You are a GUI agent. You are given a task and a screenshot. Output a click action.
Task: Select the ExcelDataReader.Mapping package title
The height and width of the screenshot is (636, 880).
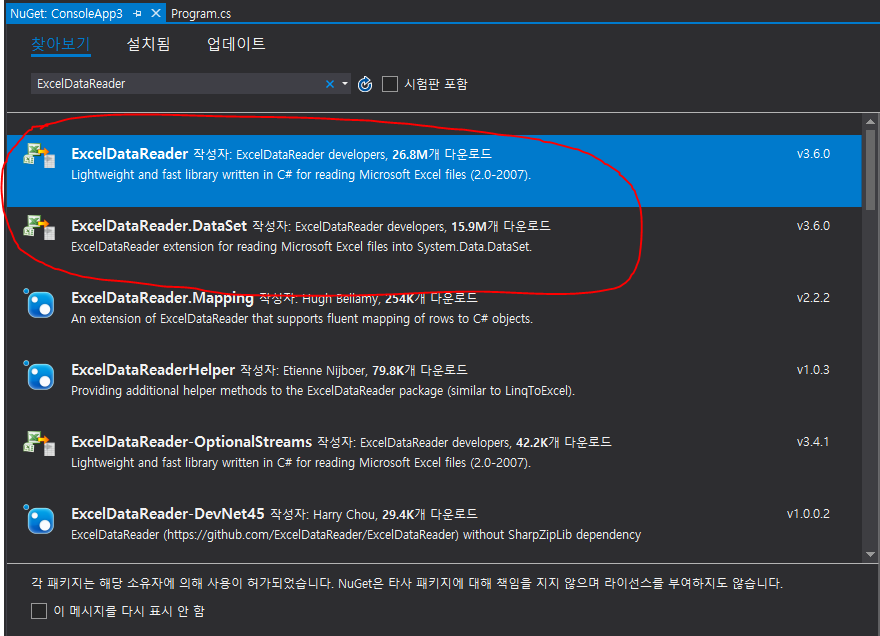coord(162,298)
